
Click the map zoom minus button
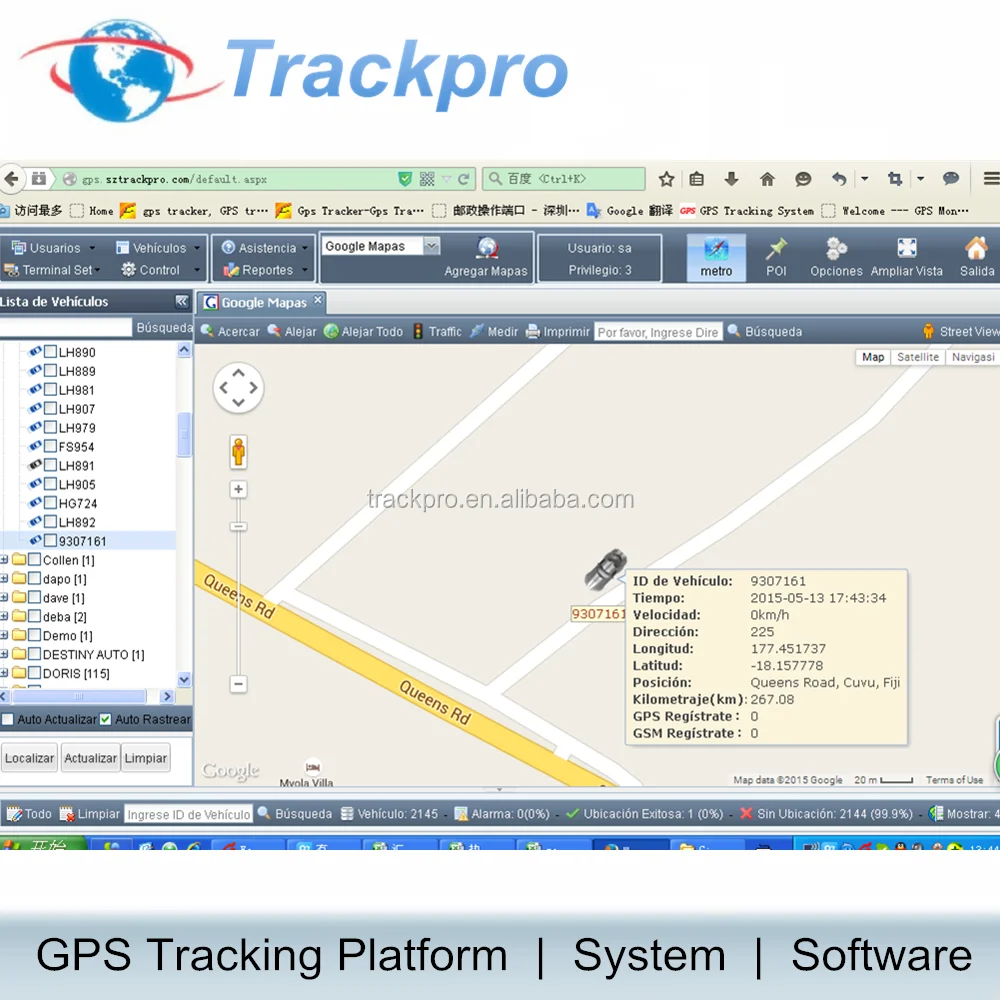point(238,684)
